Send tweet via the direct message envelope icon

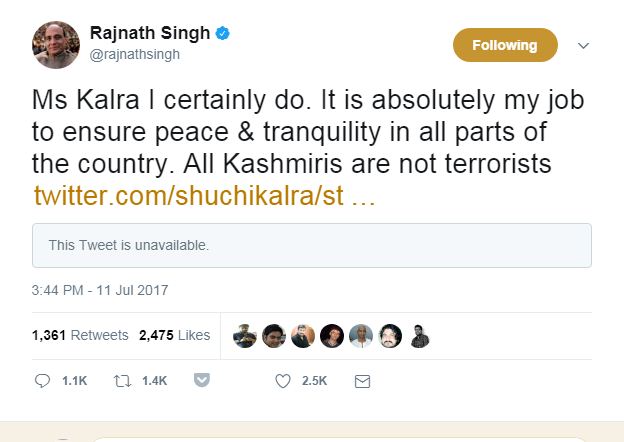point(362,381)
